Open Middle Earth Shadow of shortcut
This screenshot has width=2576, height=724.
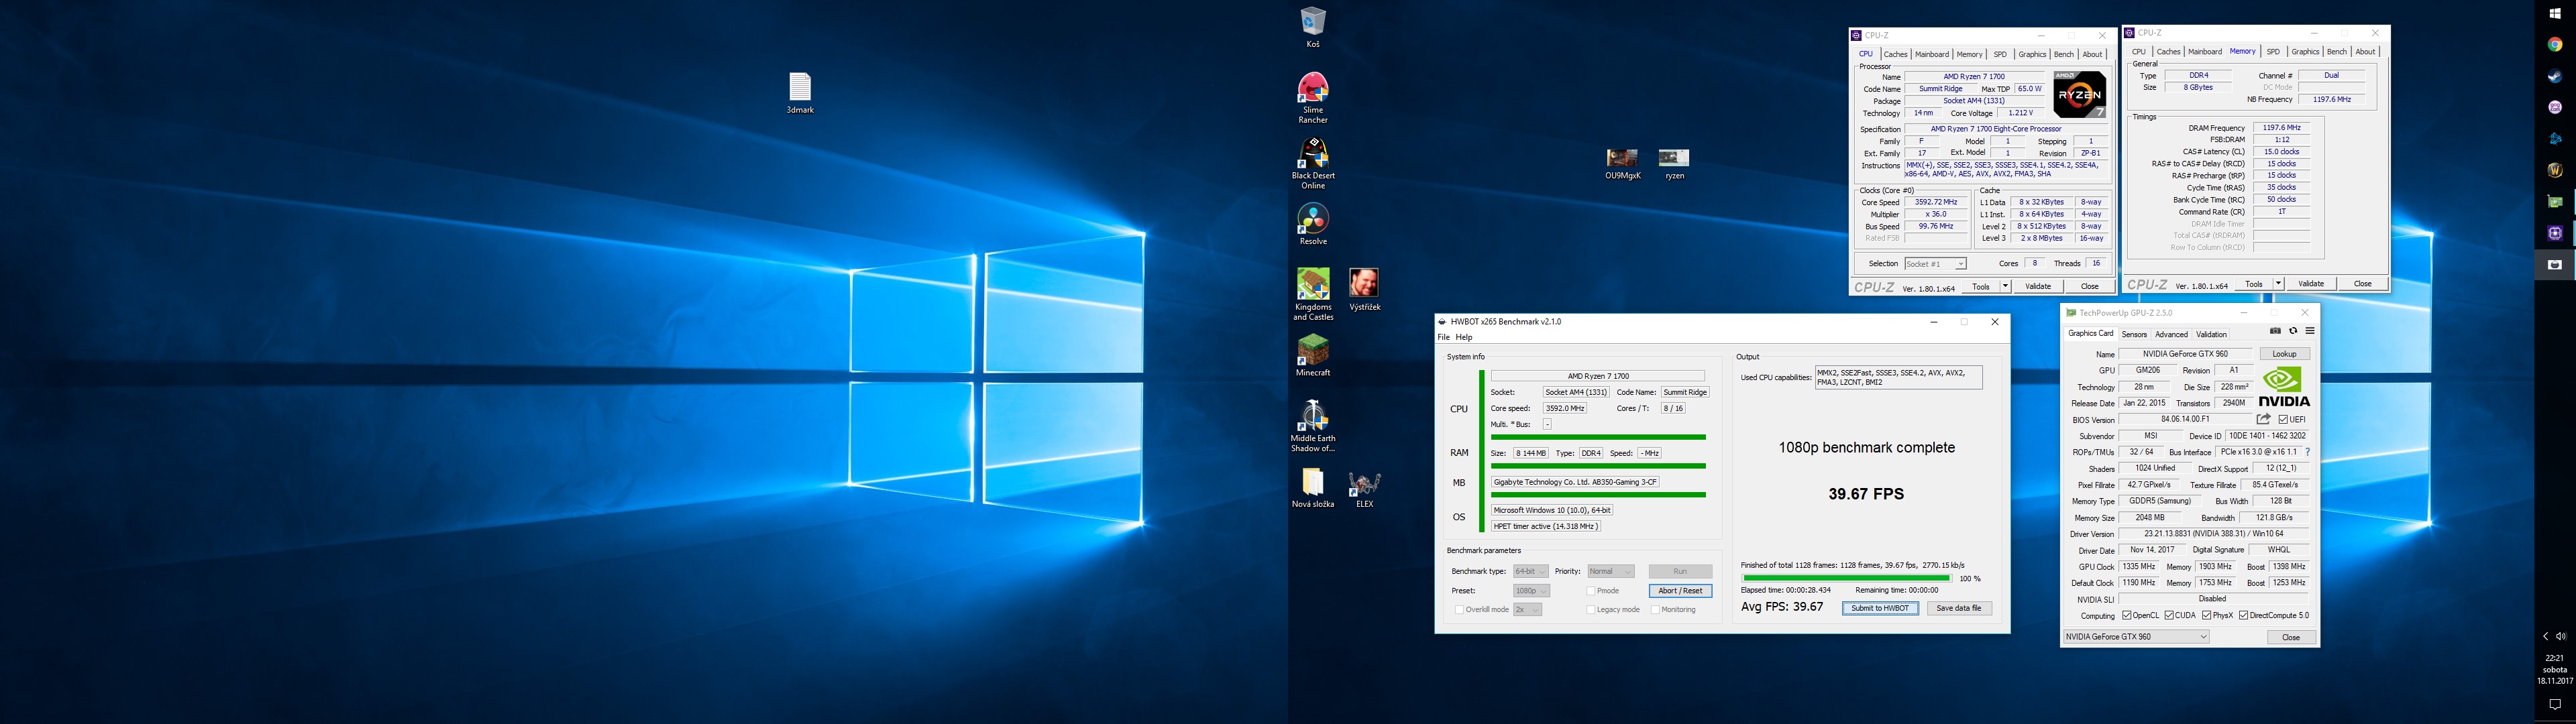click(1312, 426)
